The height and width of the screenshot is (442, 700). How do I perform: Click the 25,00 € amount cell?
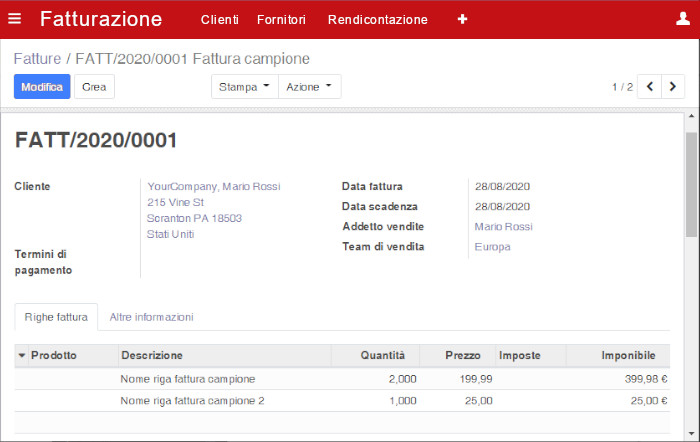(649, 401)
